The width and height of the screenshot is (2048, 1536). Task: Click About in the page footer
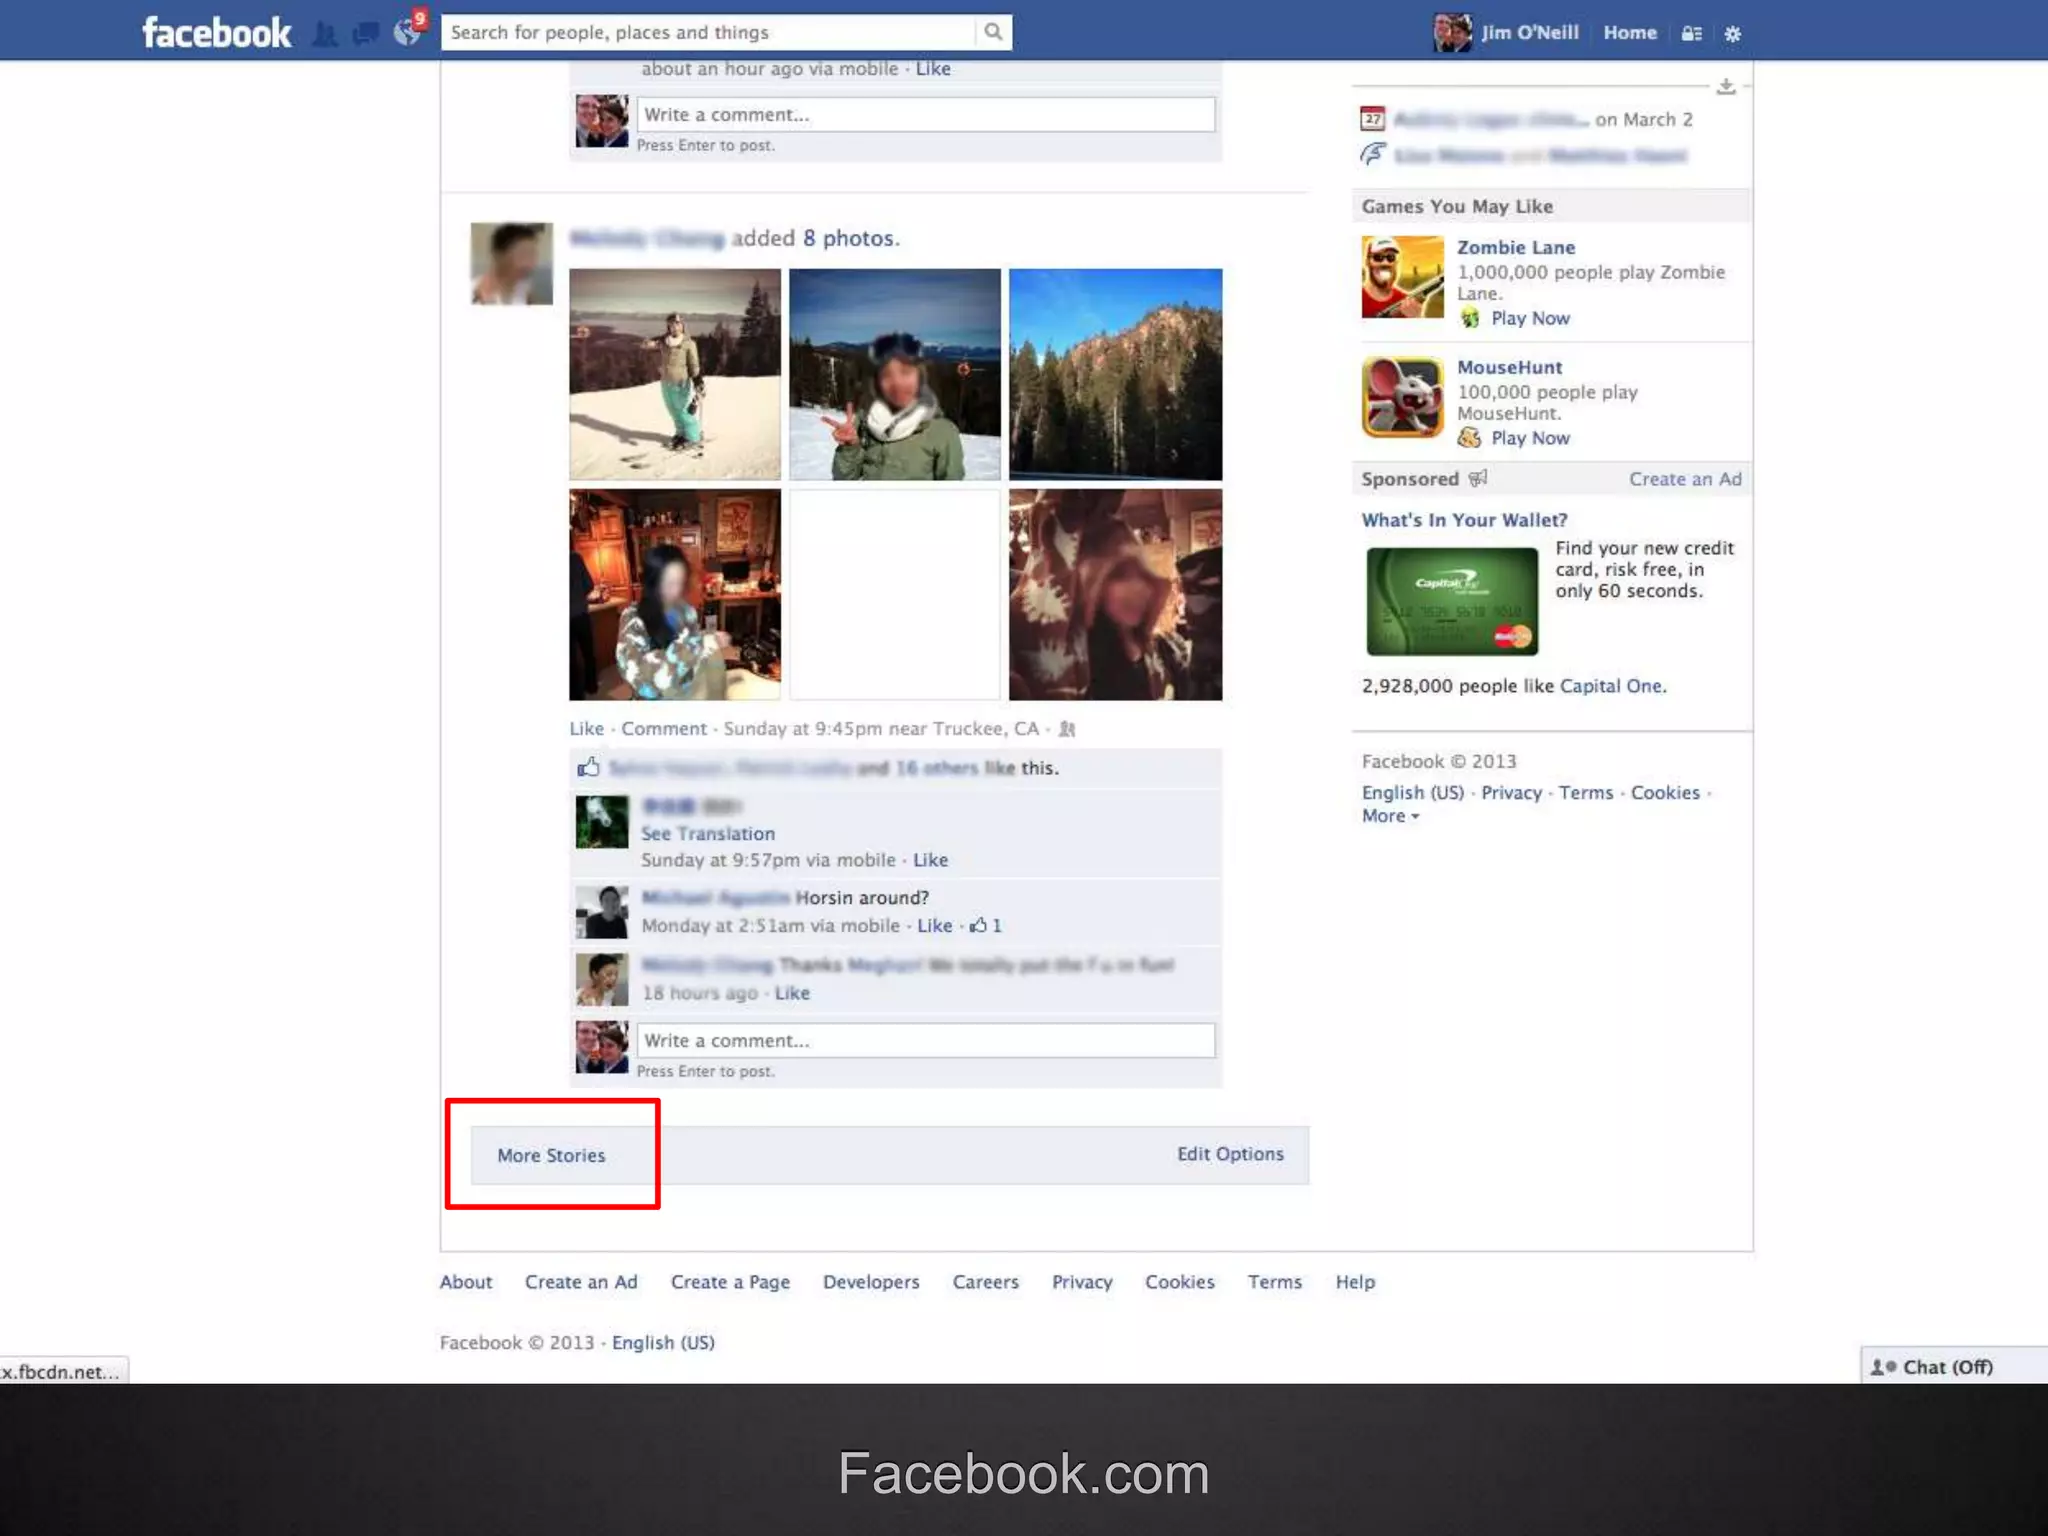coord(466,1282)
